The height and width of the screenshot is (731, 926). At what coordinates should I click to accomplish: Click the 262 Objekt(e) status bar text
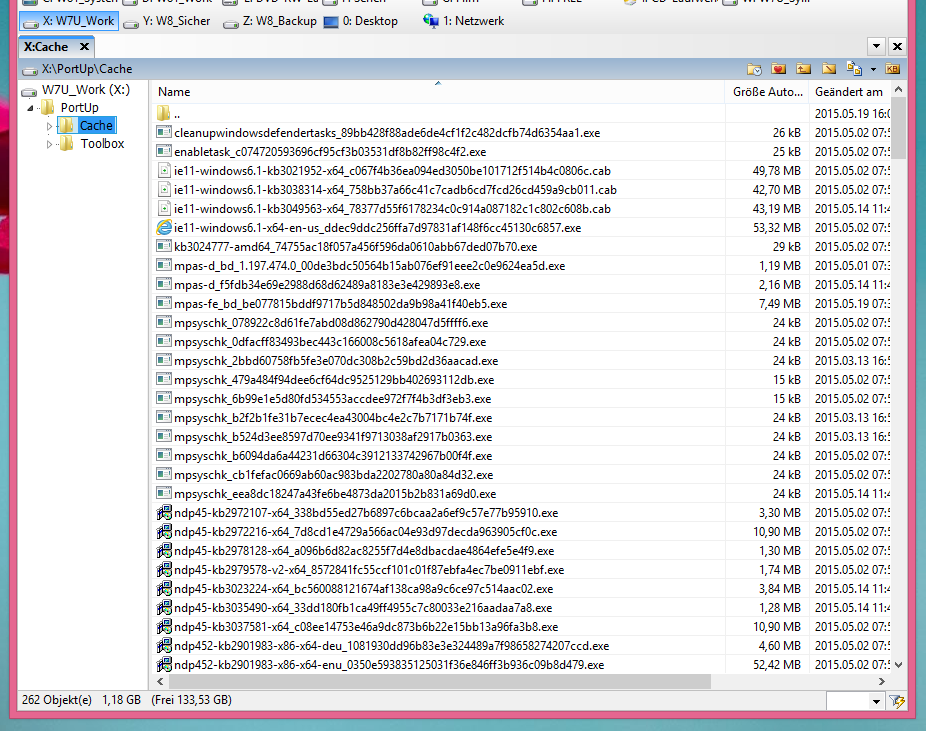pos(57,700)
